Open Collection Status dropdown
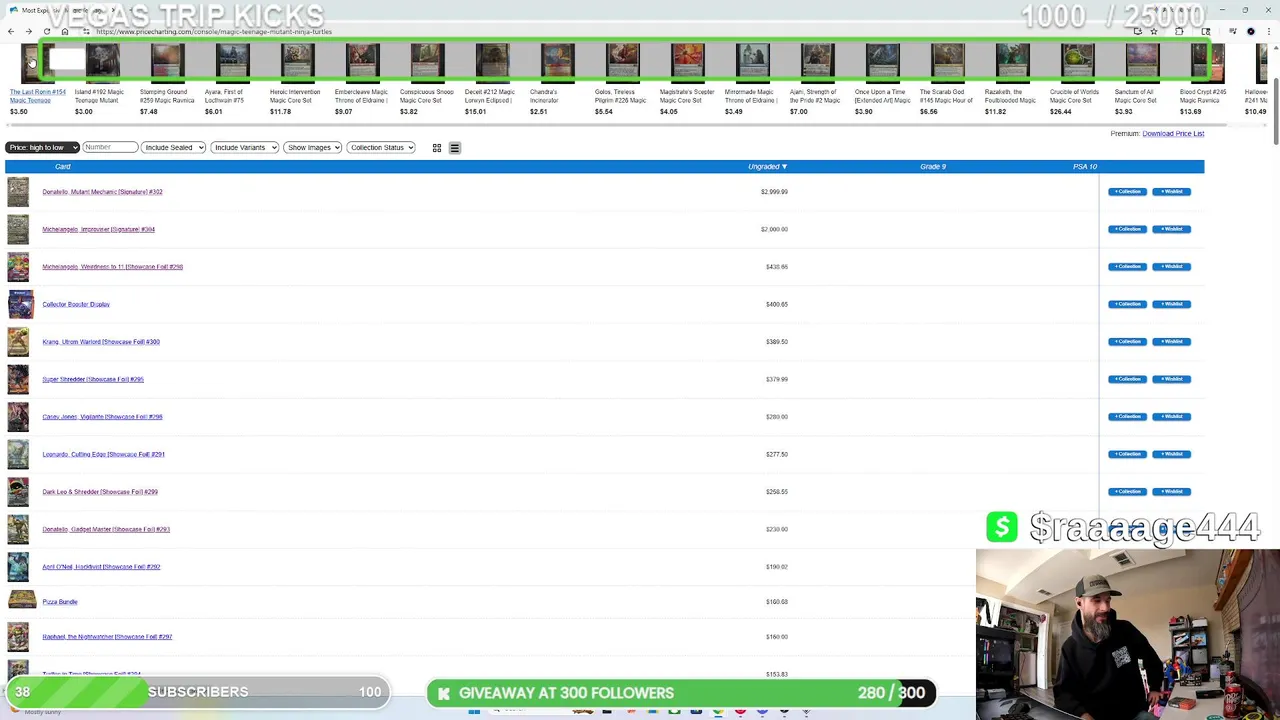The height and width of the screenshot is (720, 1280). [381, 148]
